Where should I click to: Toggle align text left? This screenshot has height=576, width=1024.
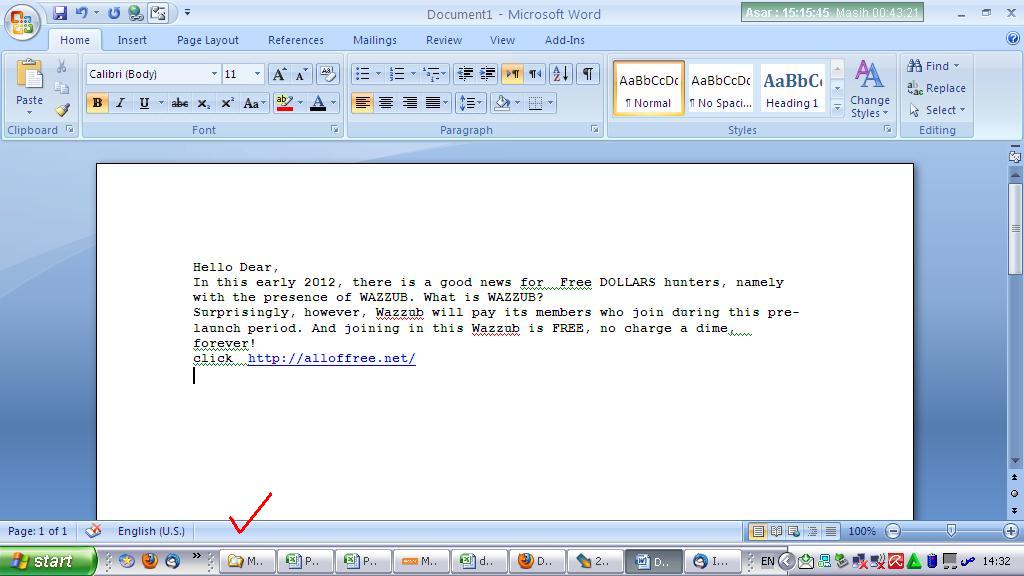point(362,103)
